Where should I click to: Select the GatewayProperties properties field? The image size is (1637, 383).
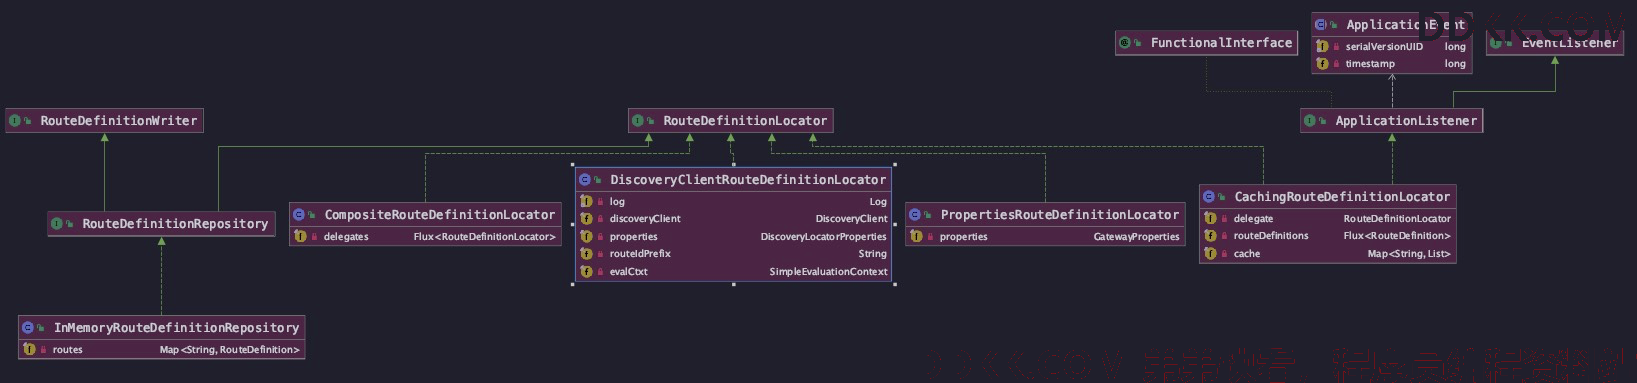pos(1045,237)
